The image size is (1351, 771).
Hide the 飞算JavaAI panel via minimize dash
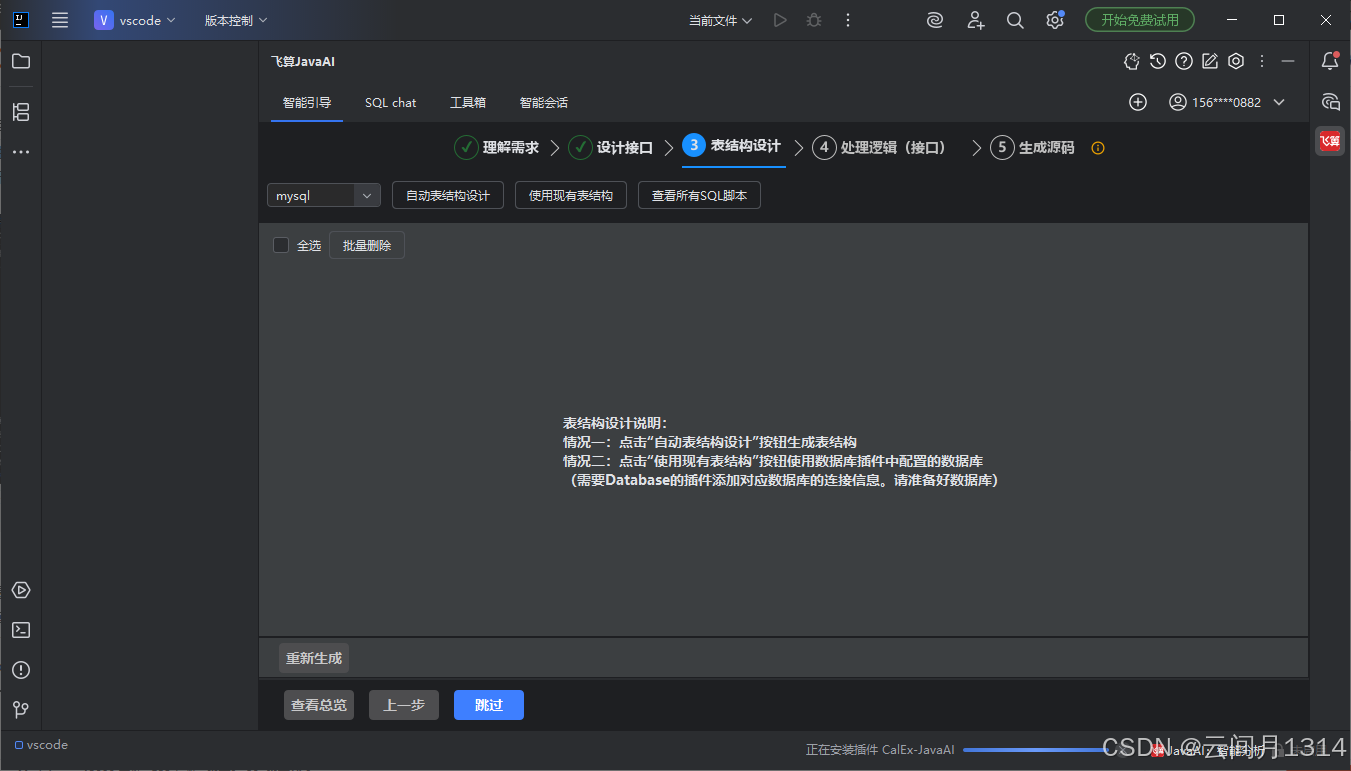(1288, 61)
